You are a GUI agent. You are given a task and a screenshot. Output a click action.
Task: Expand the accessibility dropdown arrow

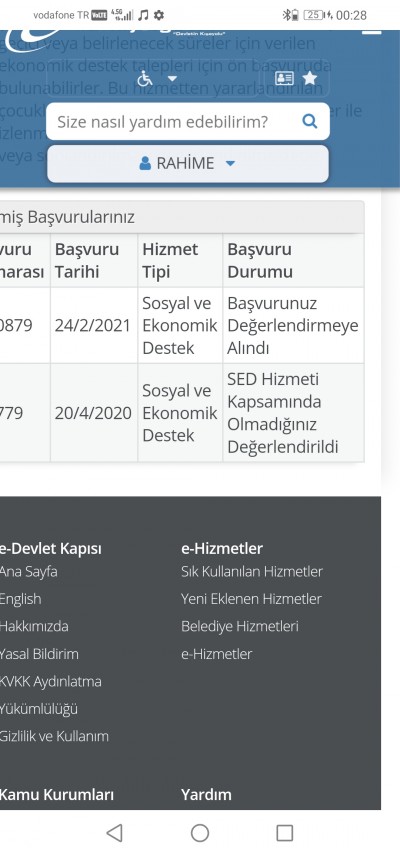(172, 79)
